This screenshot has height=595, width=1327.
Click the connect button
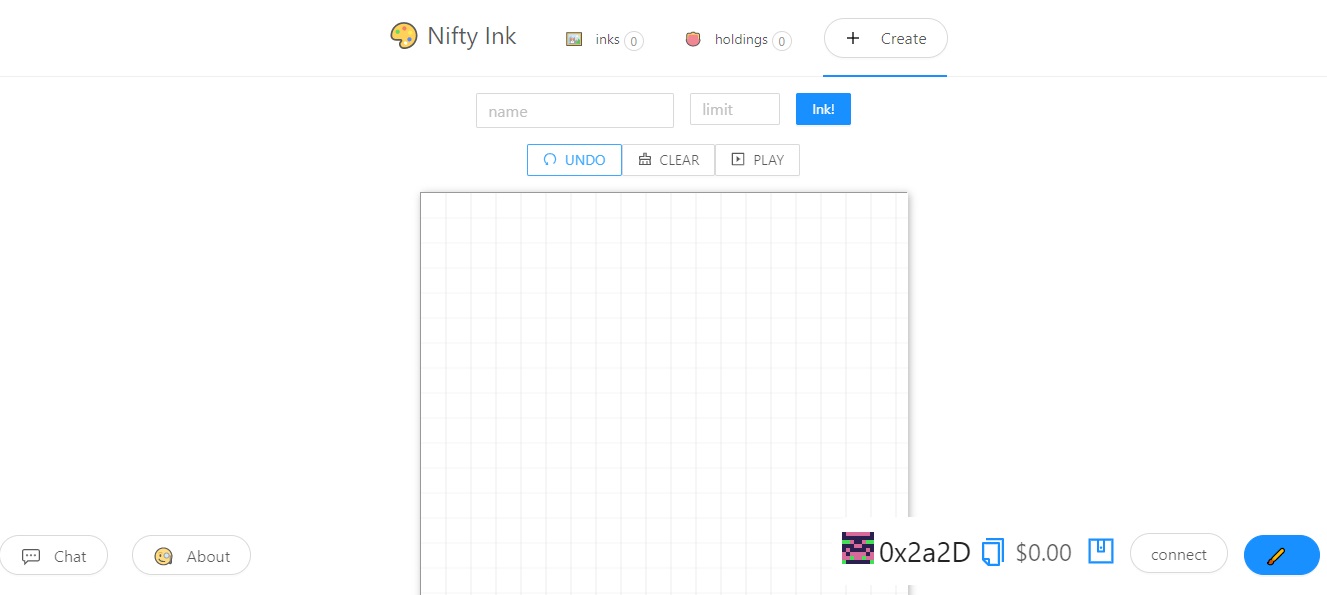coord(1179,554)
